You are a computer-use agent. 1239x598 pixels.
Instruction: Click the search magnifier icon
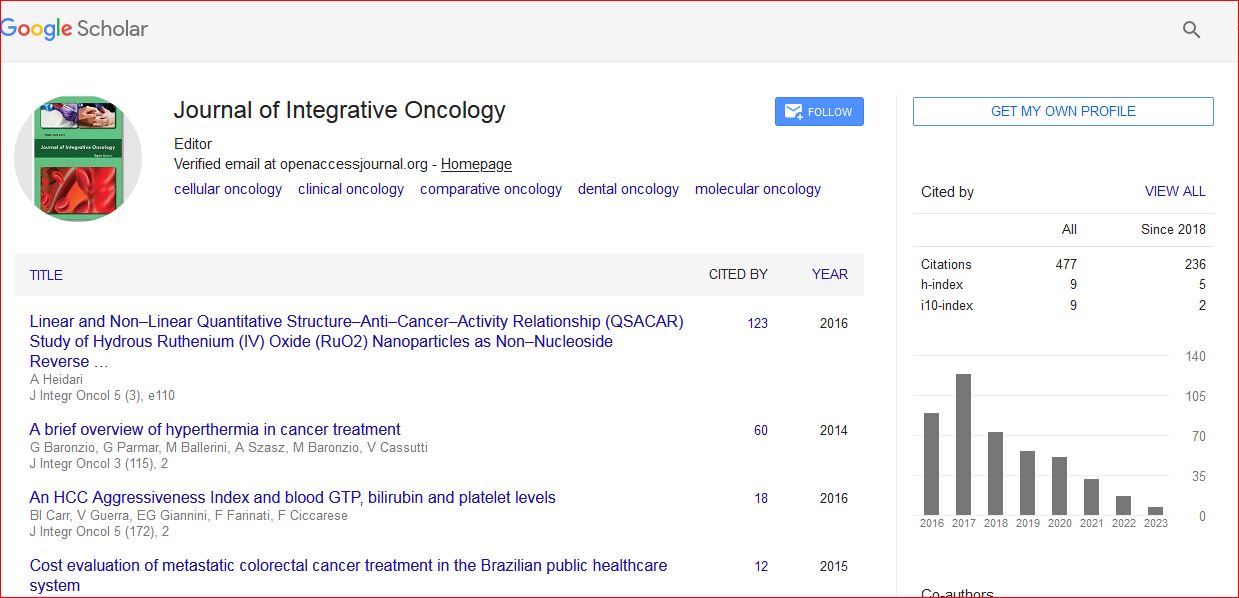tap(1191, 29)
